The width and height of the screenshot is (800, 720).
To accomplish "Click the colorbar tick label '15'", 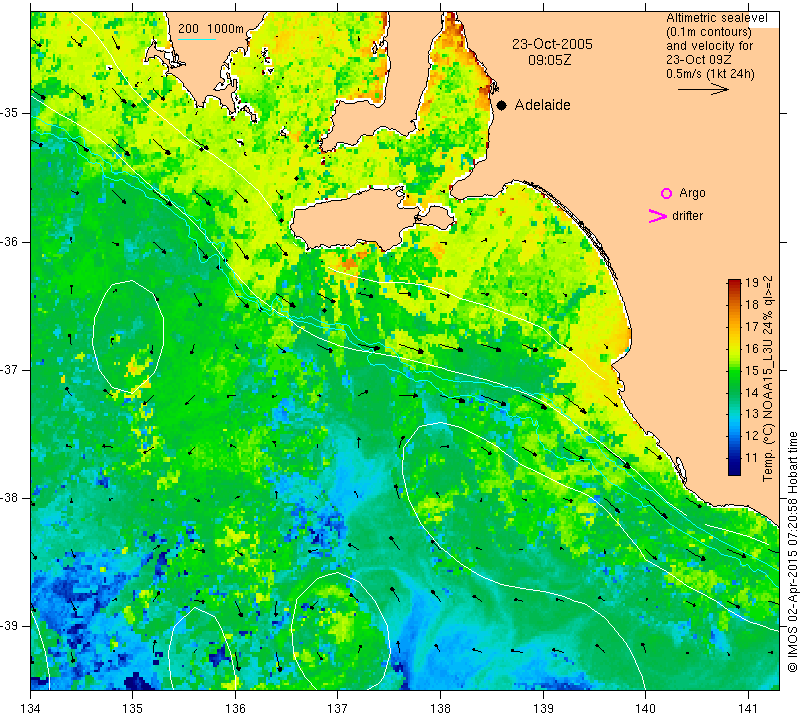I will (752, 370).
